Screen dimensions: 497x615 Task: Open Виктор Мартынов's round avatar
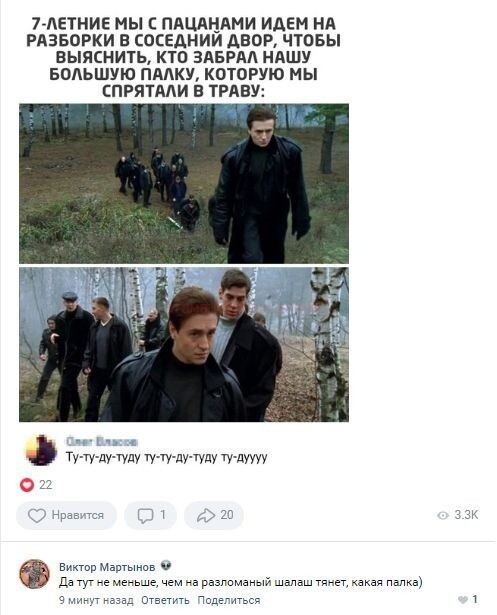(x=35, y=574)
